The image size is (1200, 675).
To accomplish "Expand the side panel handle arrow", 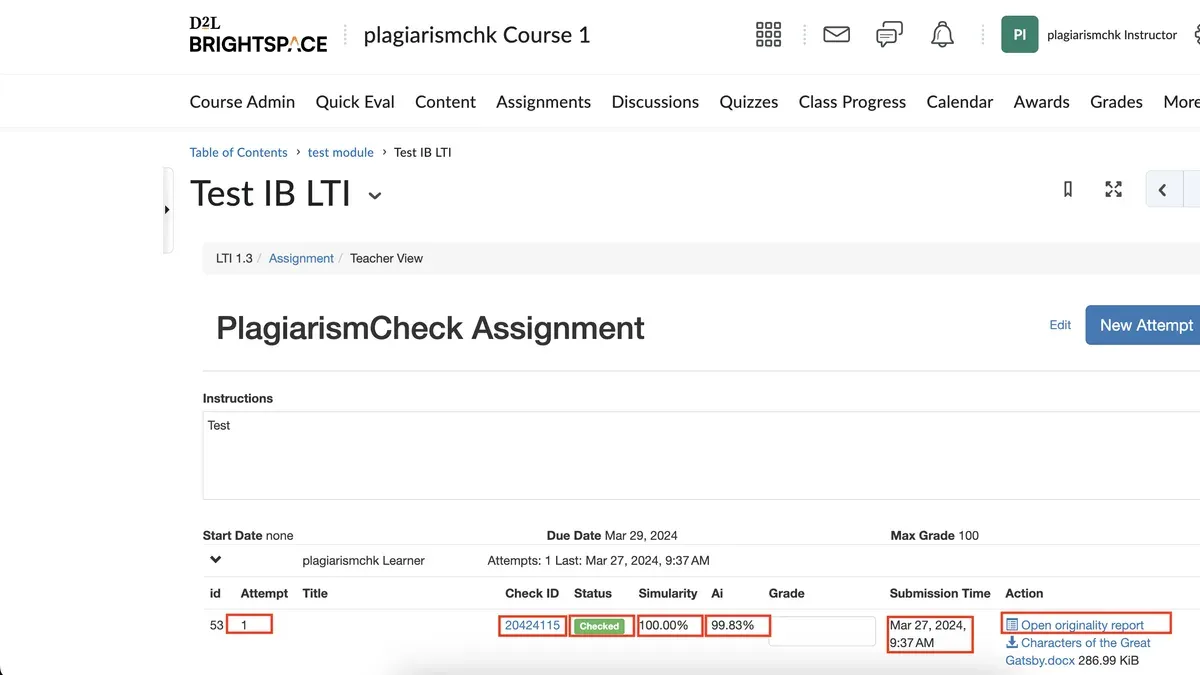I will pos(167,210).
